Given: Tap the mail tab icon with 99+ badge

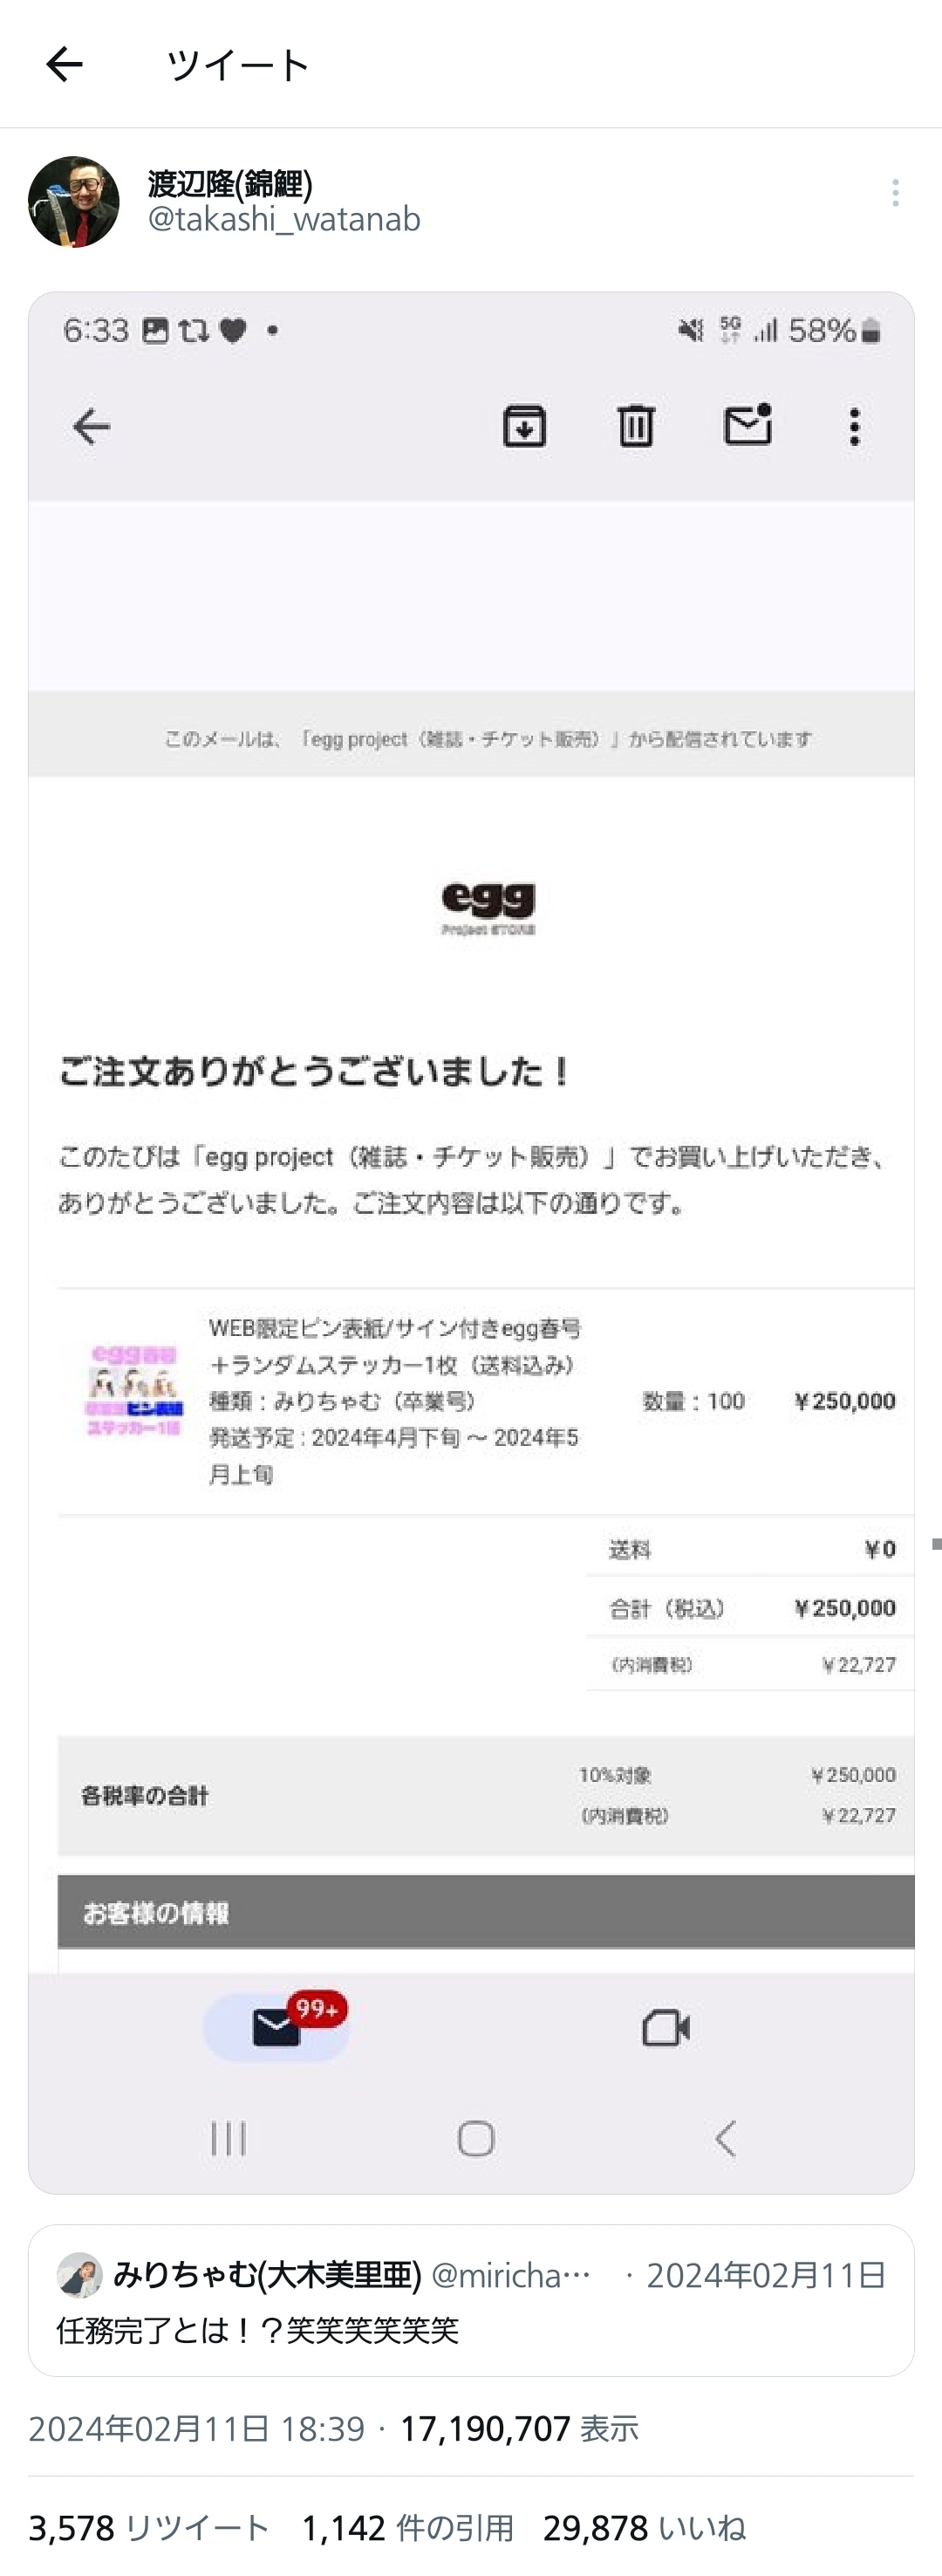Looking at the screenshot, I should [x=277, y=2026].
